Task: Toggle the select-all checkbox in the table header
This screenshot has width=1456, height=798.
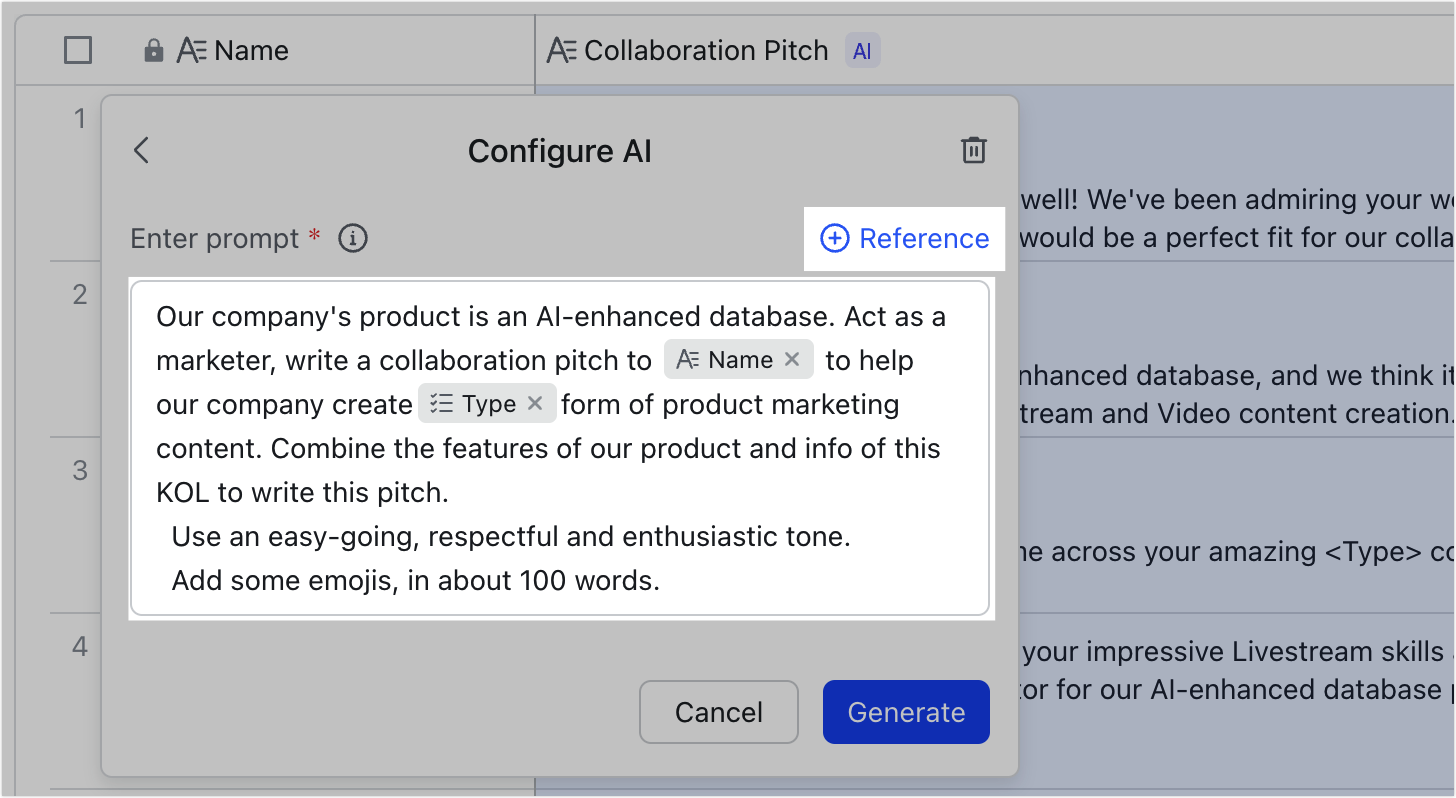Action: [77, 50]
